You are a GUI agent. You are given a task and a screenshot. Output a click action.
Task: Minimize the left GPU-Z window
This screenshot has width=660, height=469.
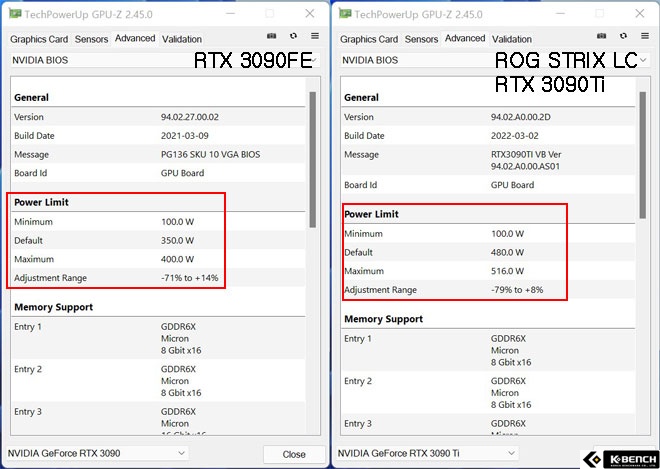coord(230,13)
